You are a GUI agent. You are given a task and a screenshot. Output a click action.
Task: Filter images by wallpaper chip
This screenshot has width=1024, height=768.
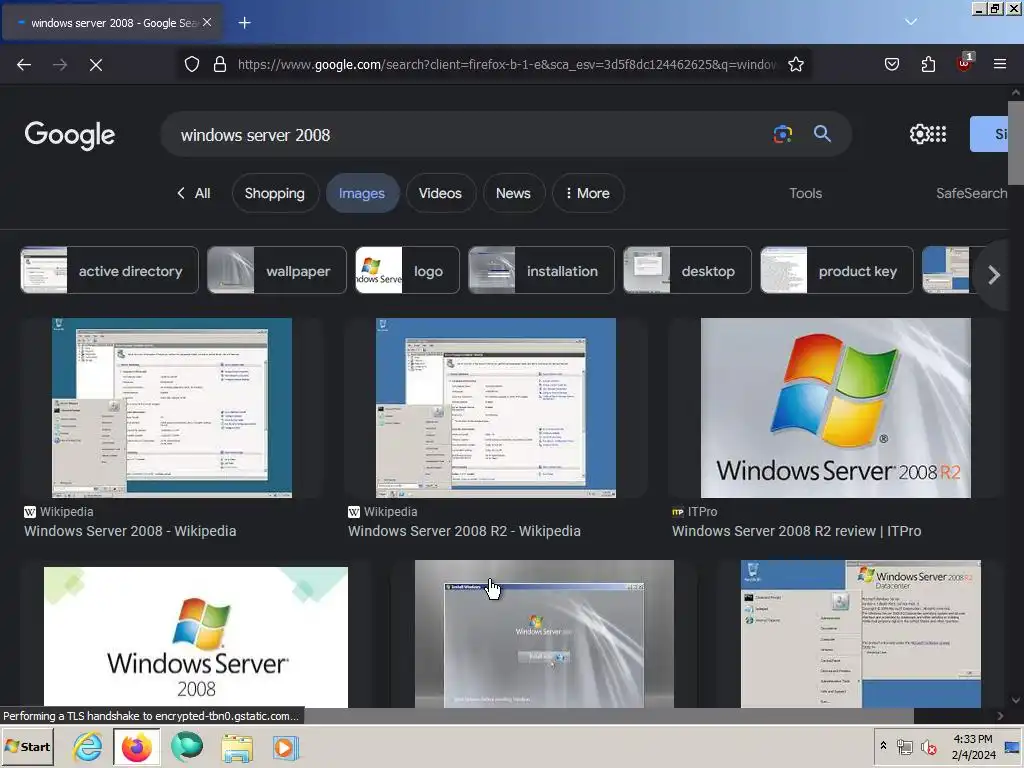point(276,270)
